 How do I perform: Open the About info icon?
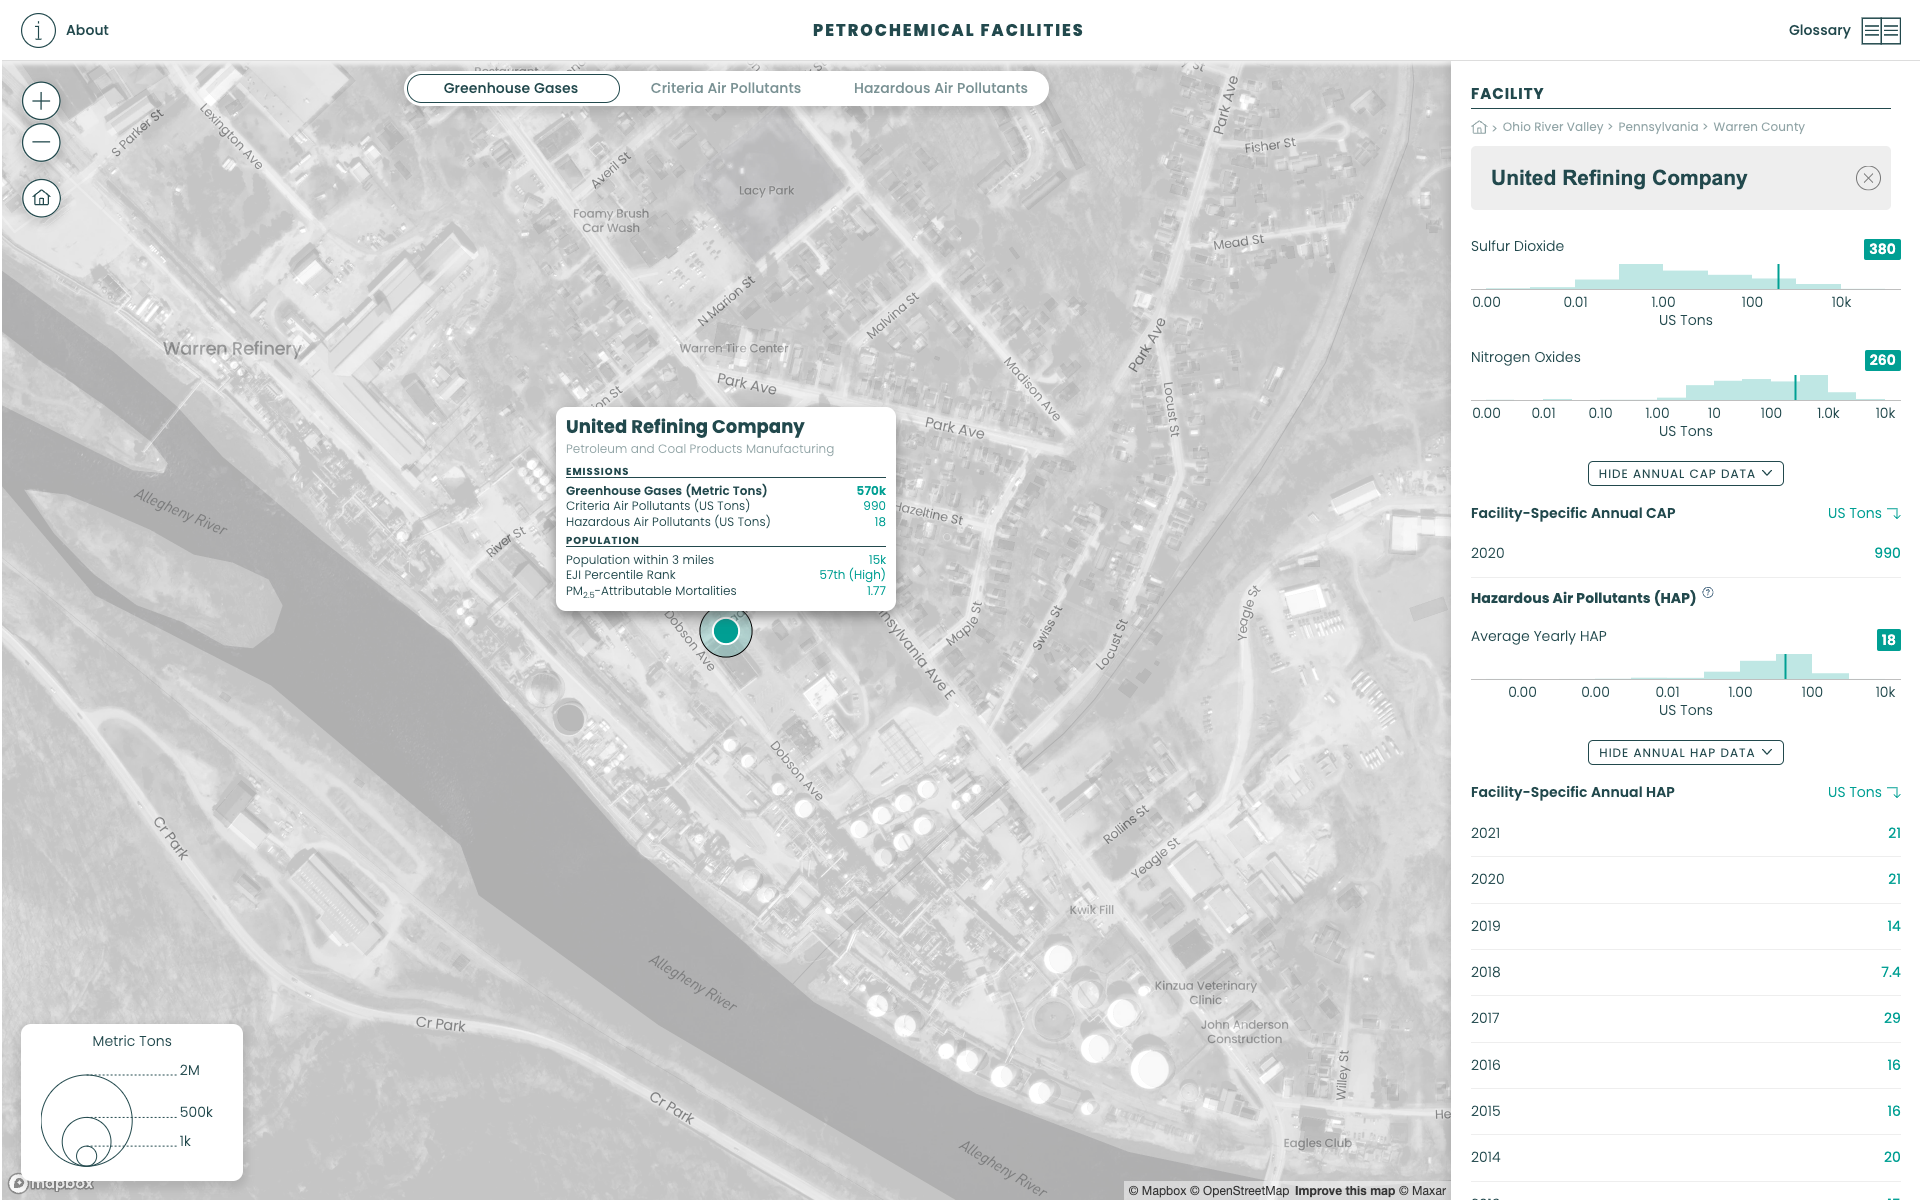[38, 30]
